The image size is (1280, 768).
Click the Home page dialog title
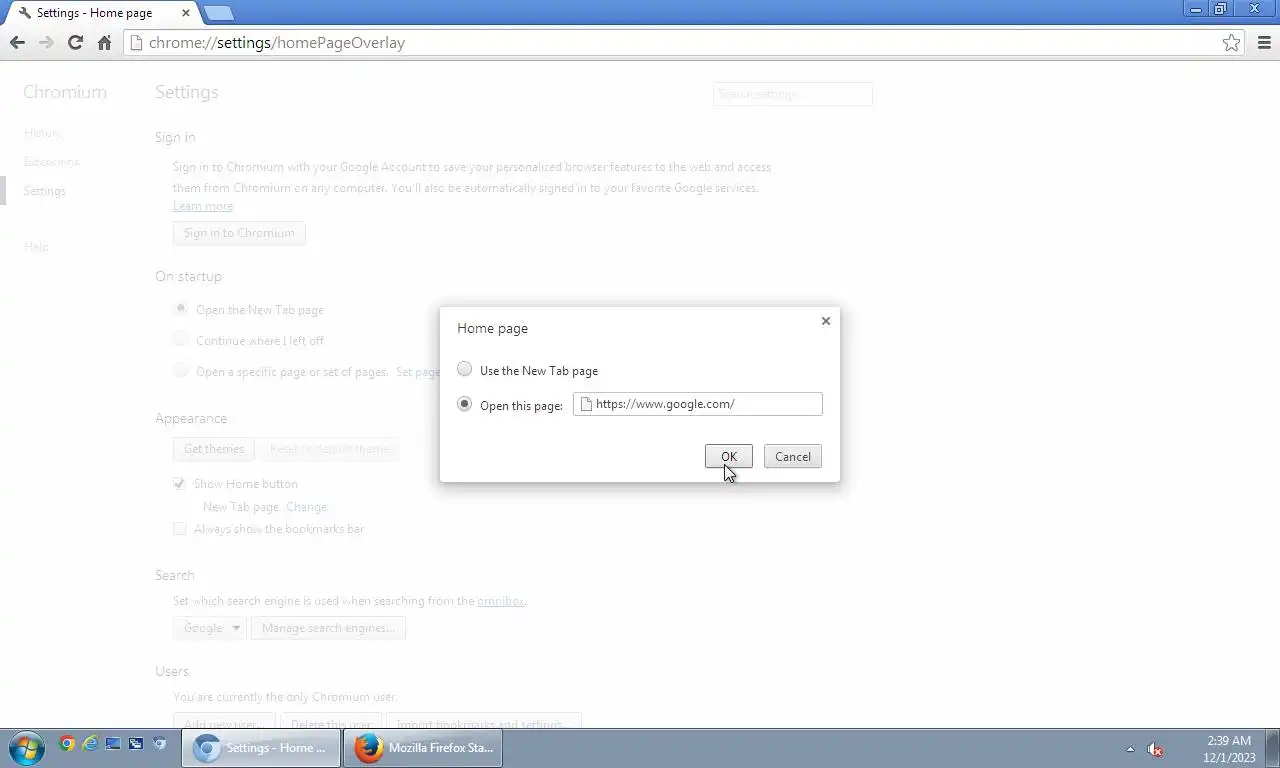coord(492,328)
